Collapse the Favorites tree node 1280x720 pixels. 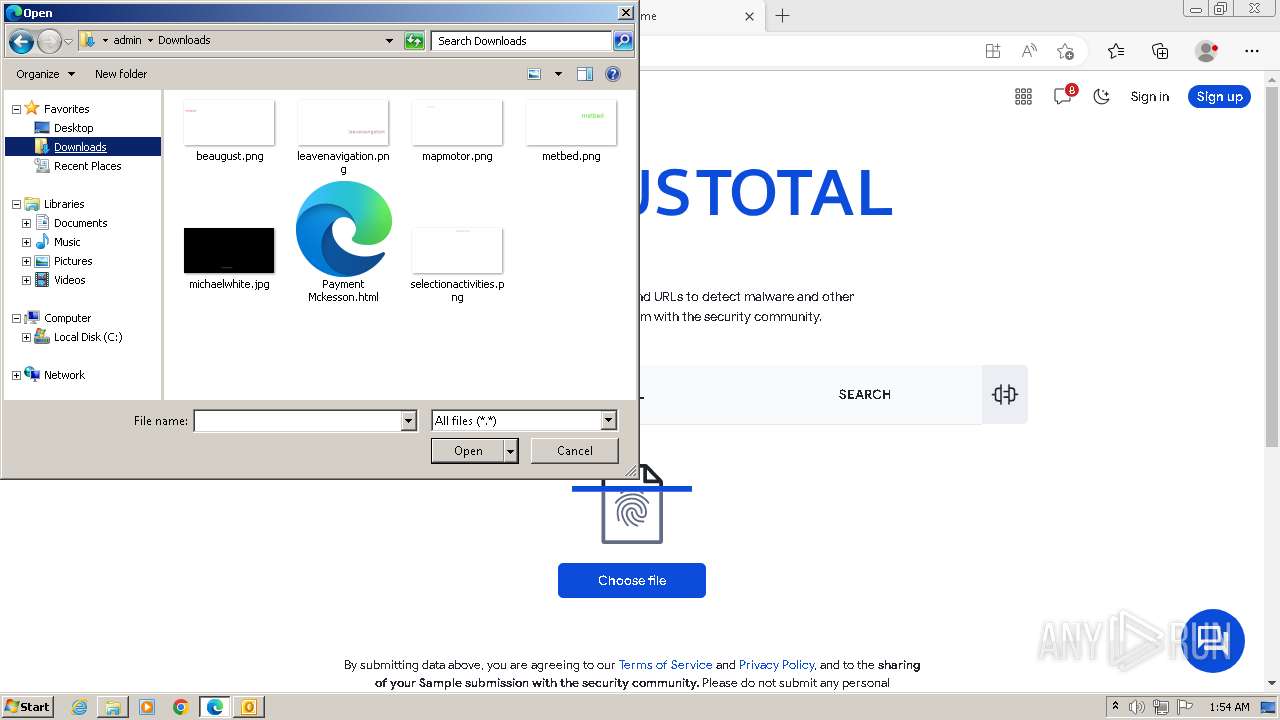[x=16, y=109]
